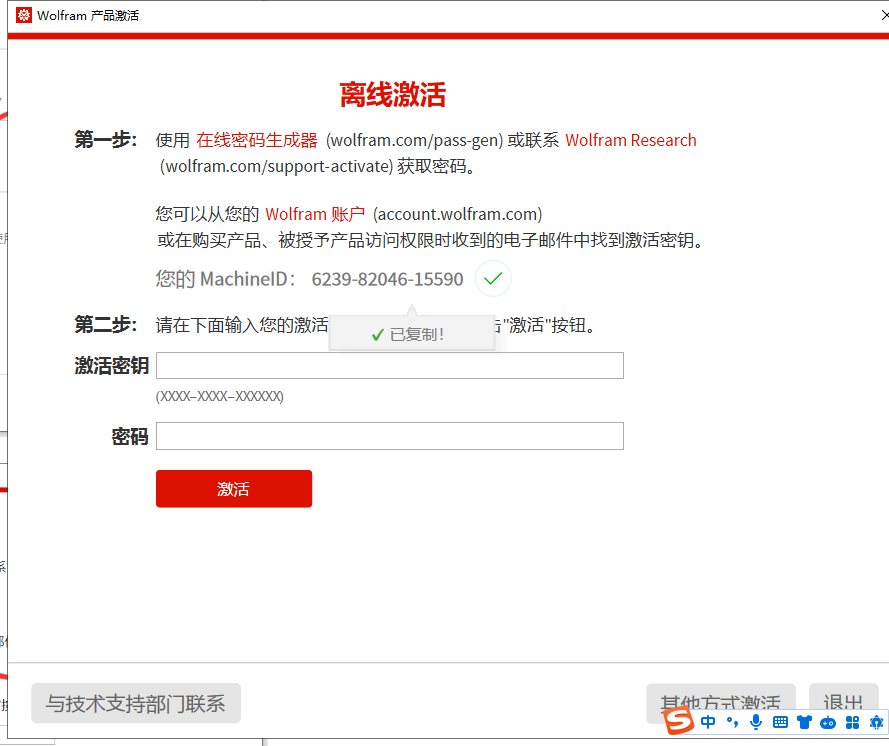Viewport: 889px width, 746px height.
Task: Open Sogou voice input via microphone icon
Action: click(755, 722)
